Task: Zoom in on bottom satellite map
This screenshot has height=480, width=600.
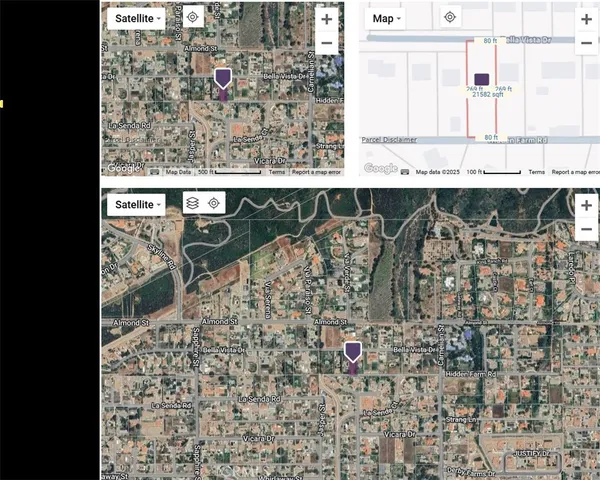Action: coord(586,205)
